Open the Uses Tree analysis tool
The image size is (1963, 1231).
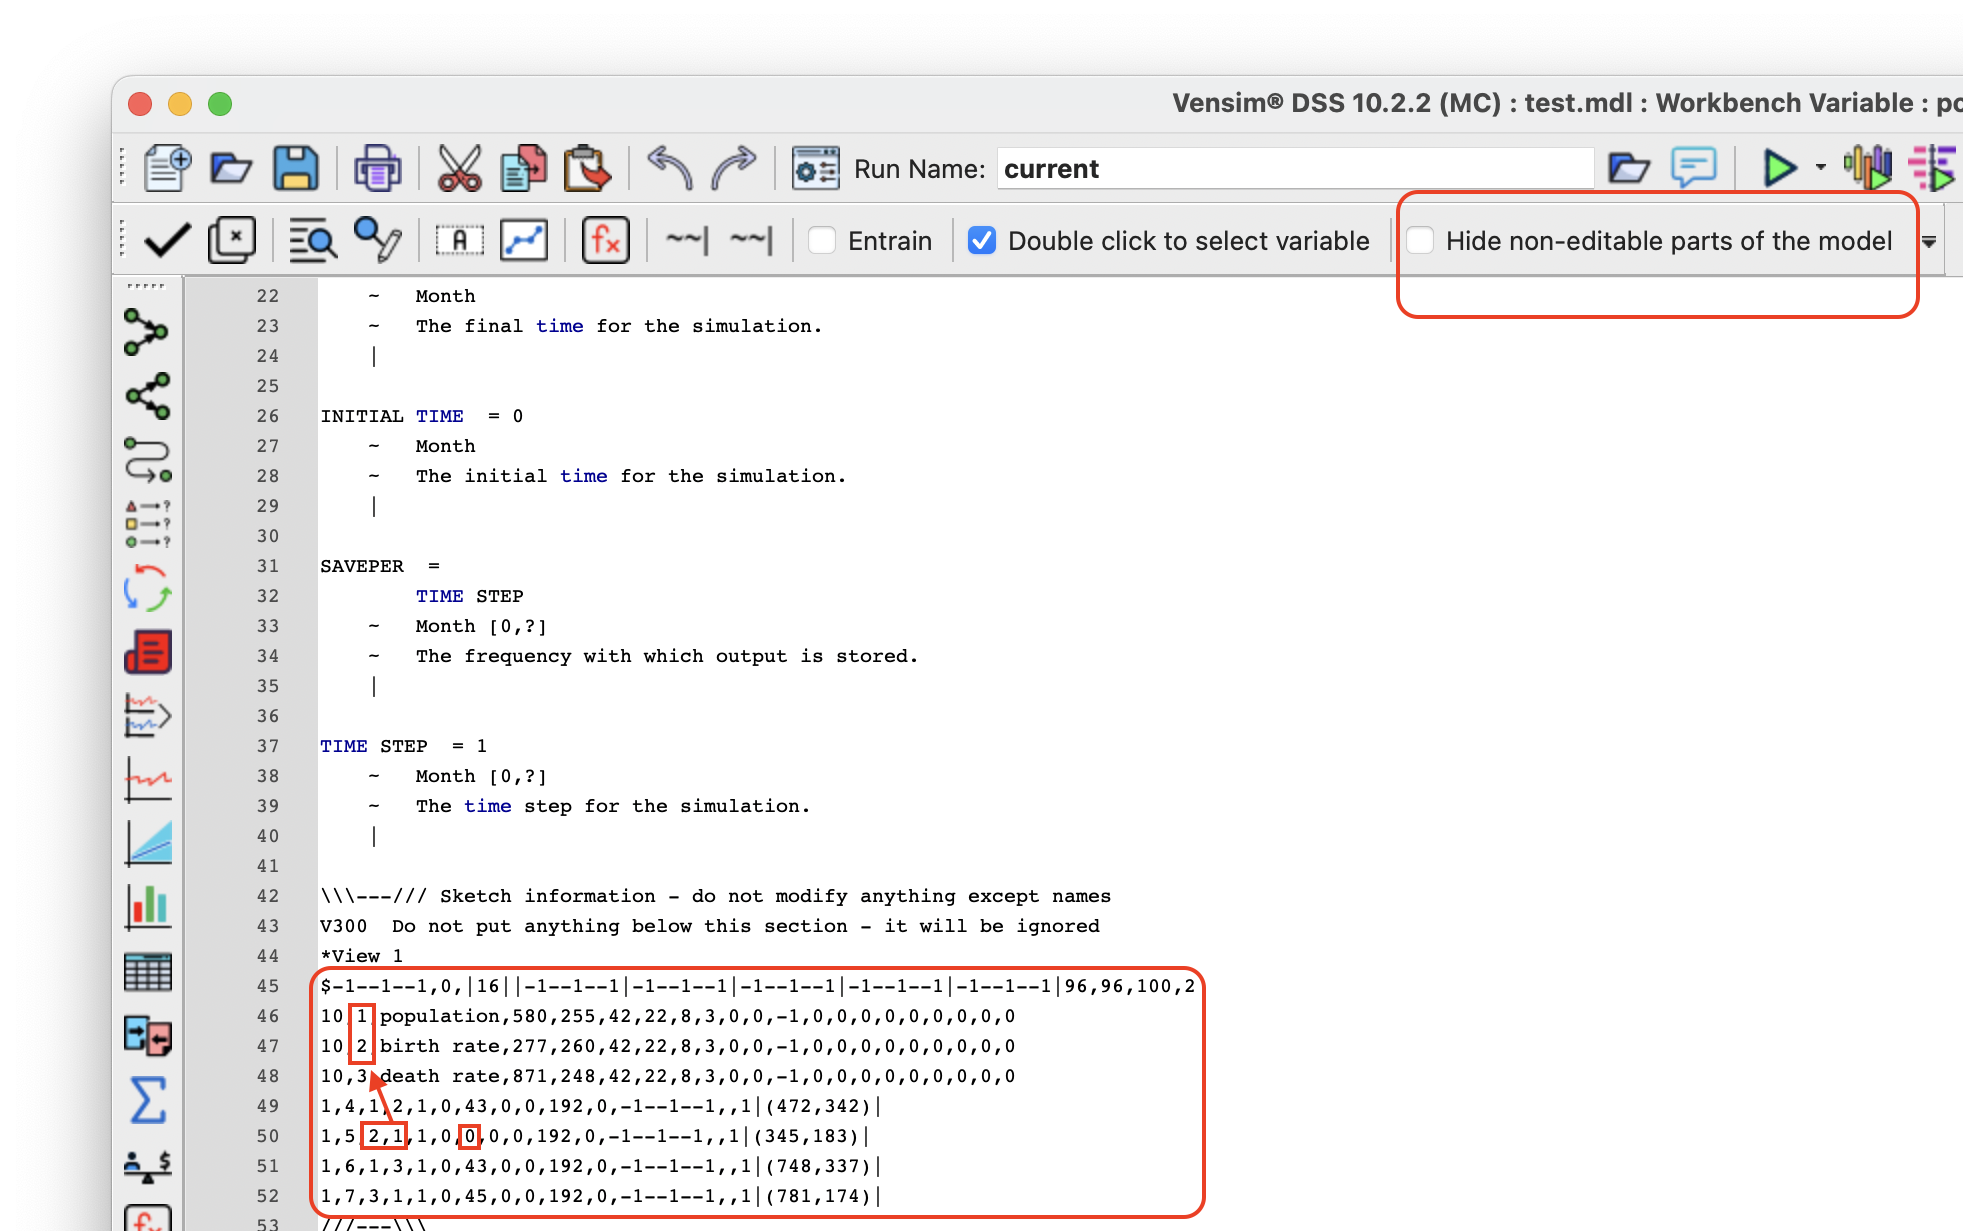(147, 396)
